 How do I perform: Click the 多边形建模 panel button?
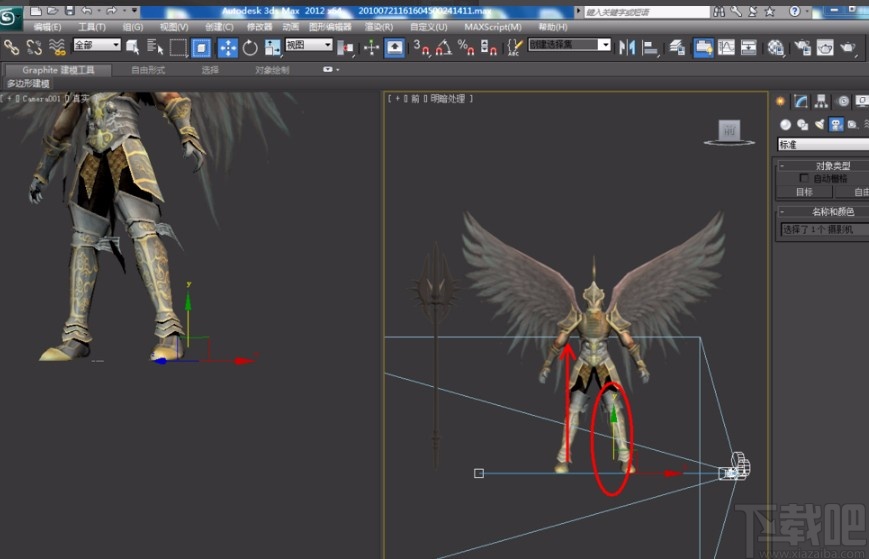click(28, 84)
